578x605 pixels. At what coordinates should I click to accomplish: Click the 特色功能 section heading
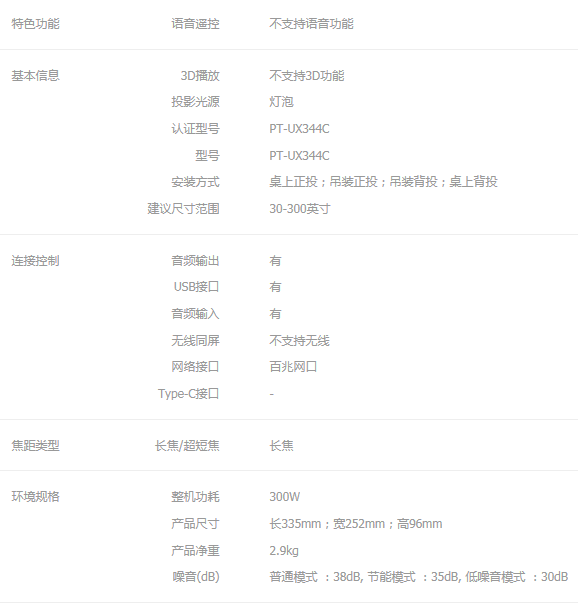coord(35,24)
